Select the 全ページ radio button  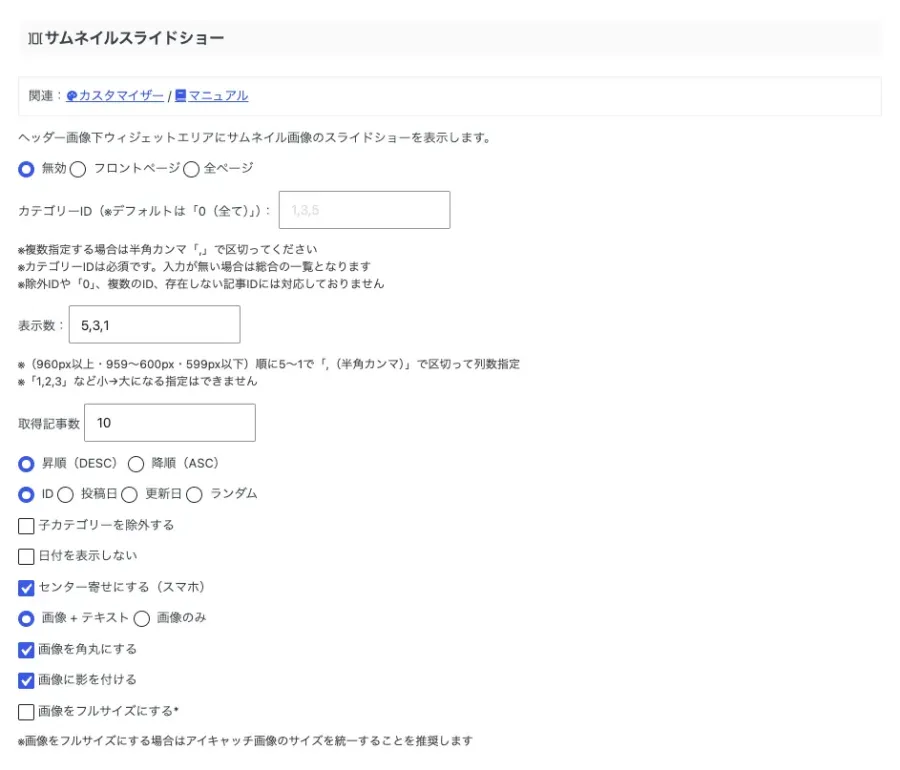(x=191, y=169)
